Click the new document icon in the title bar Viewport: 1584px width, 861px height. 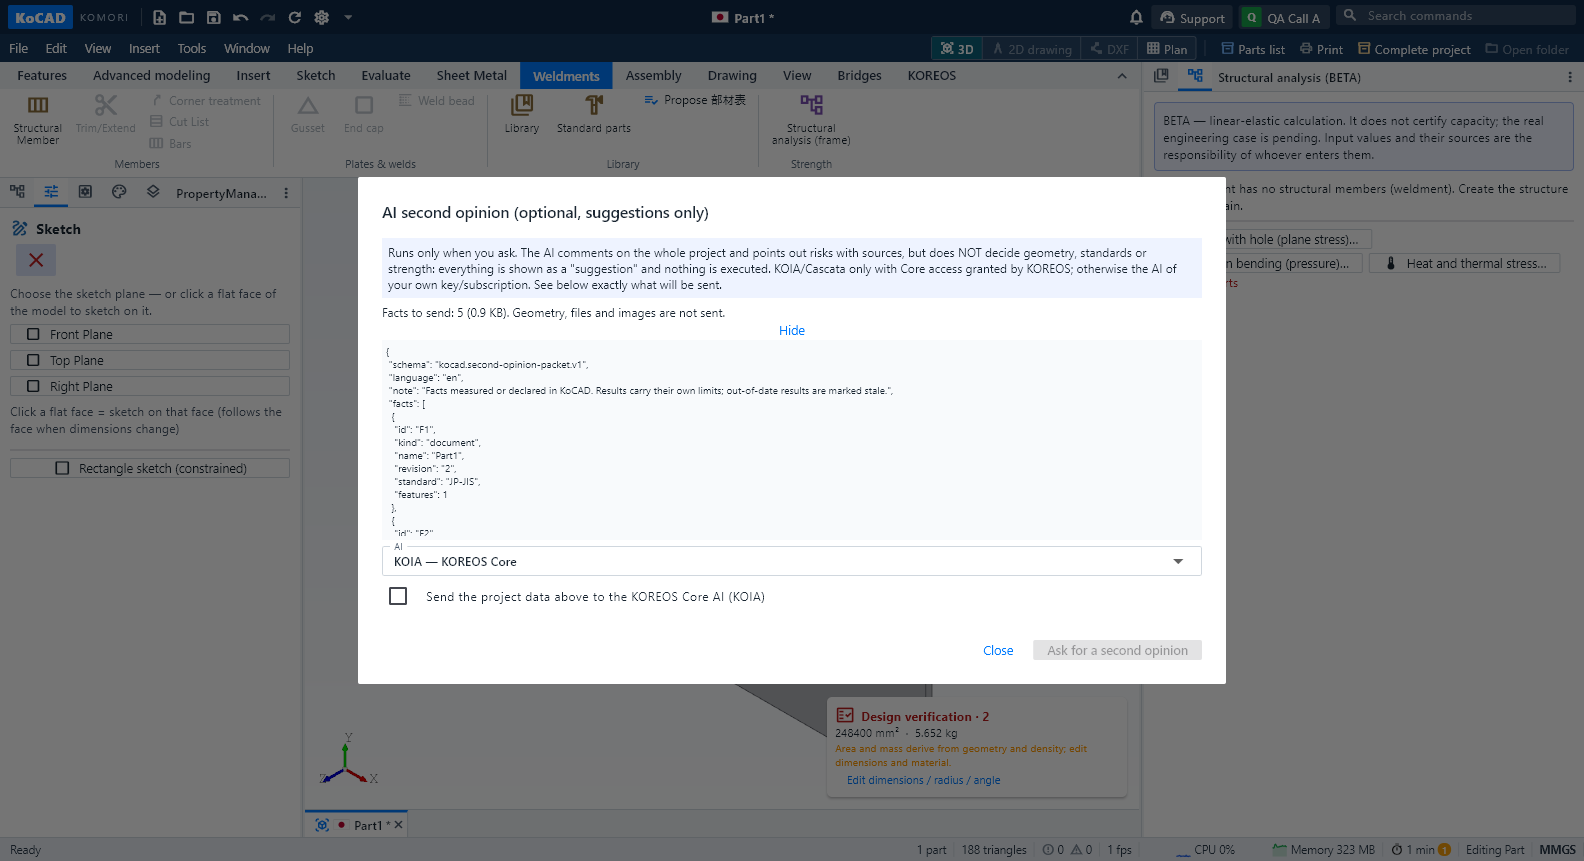point(160,17)
